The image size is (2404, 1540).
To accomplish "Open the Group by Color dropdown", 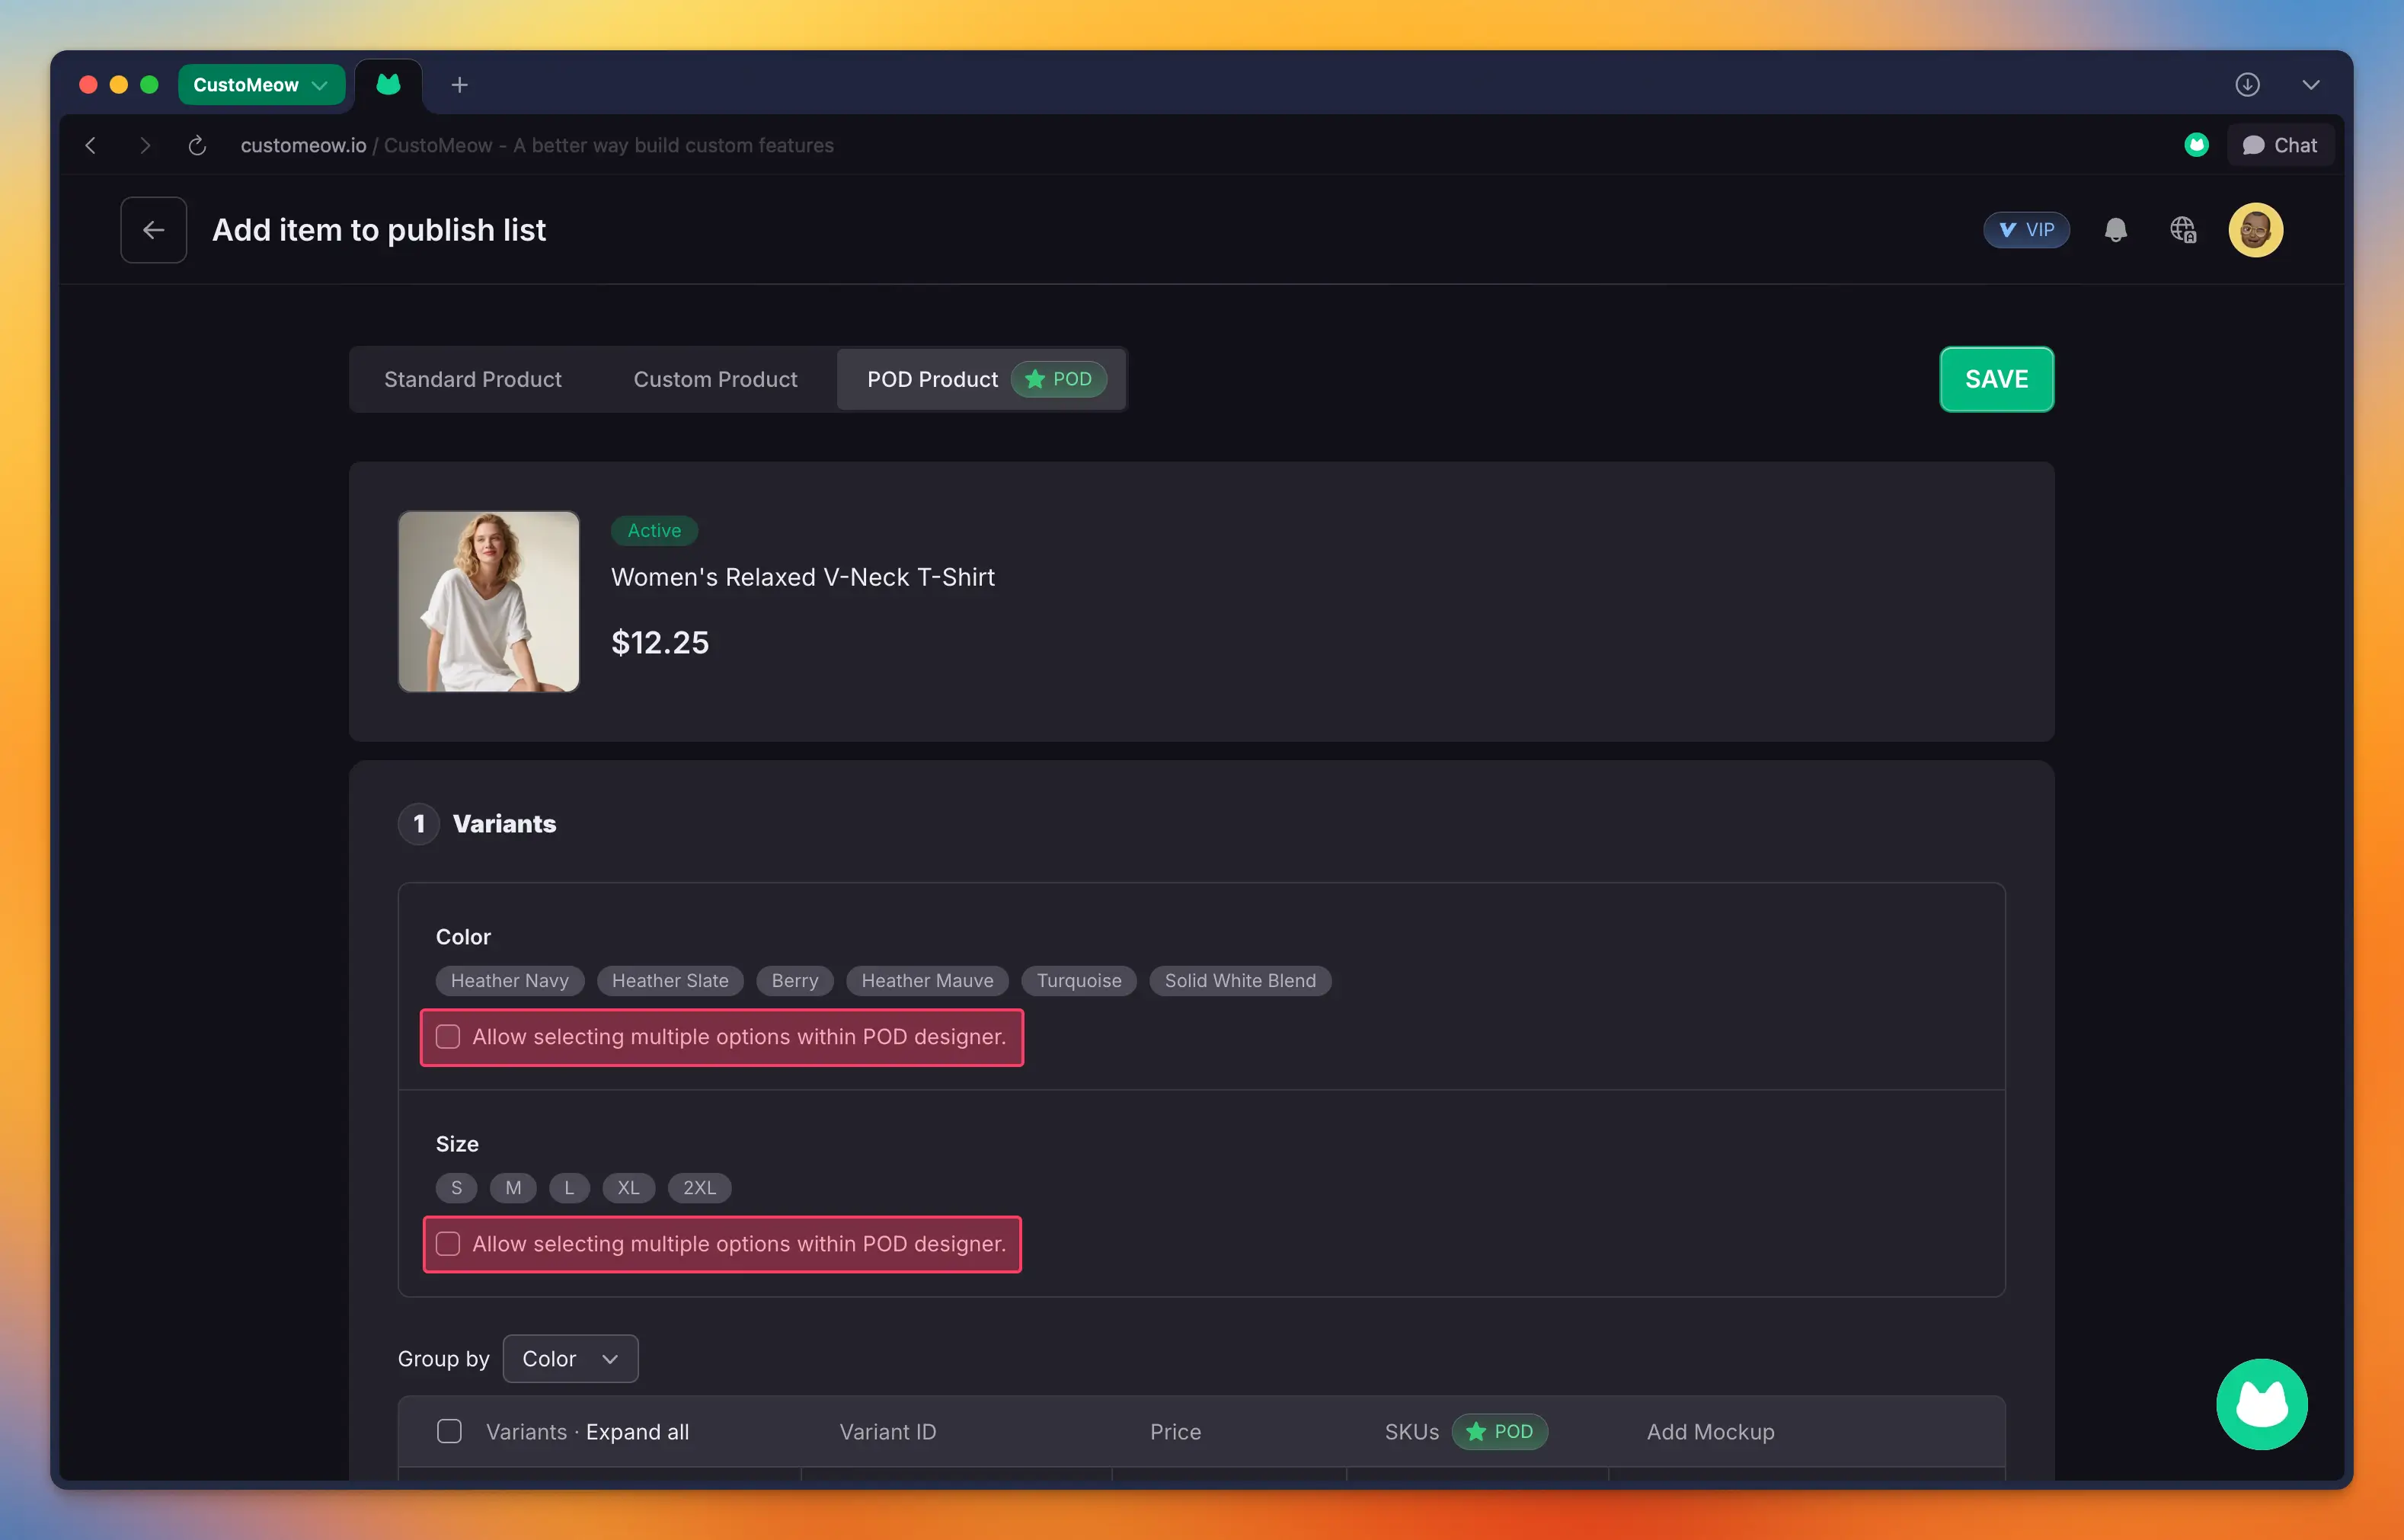I will [570, 1358].
